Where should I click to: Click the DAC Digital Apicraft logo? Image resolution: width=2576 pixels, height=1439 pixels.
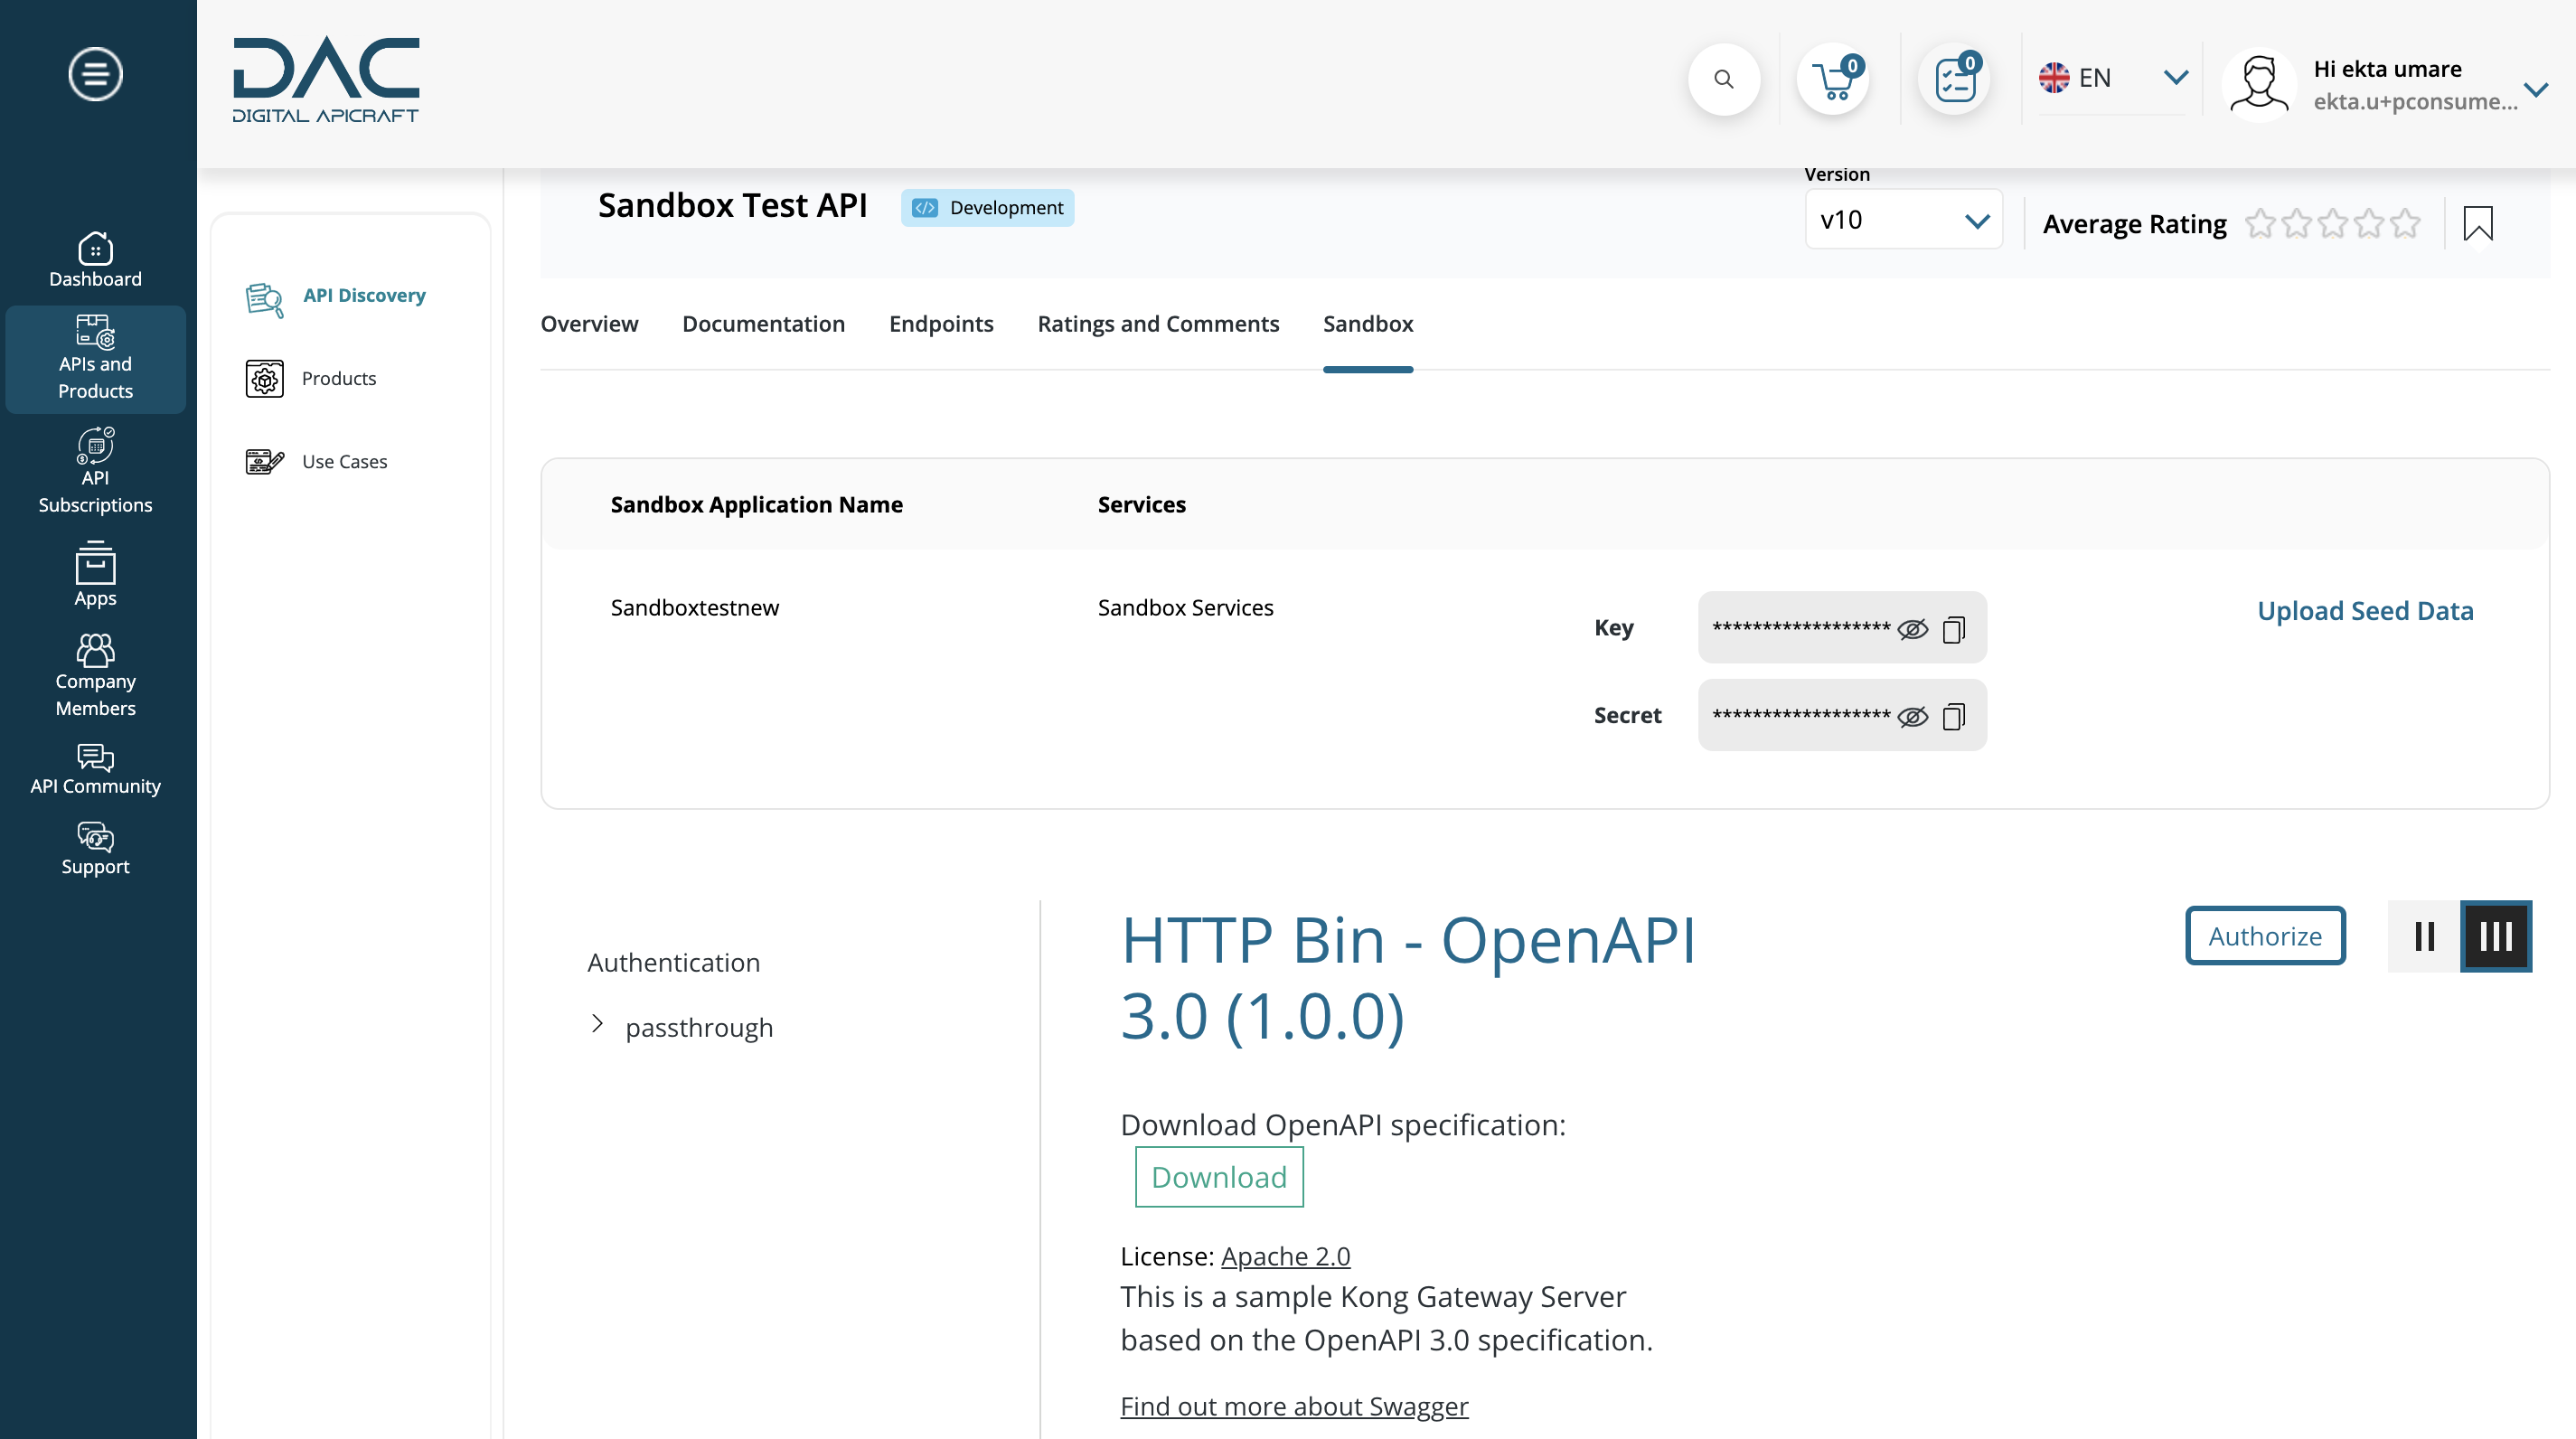tap(326, 79)
